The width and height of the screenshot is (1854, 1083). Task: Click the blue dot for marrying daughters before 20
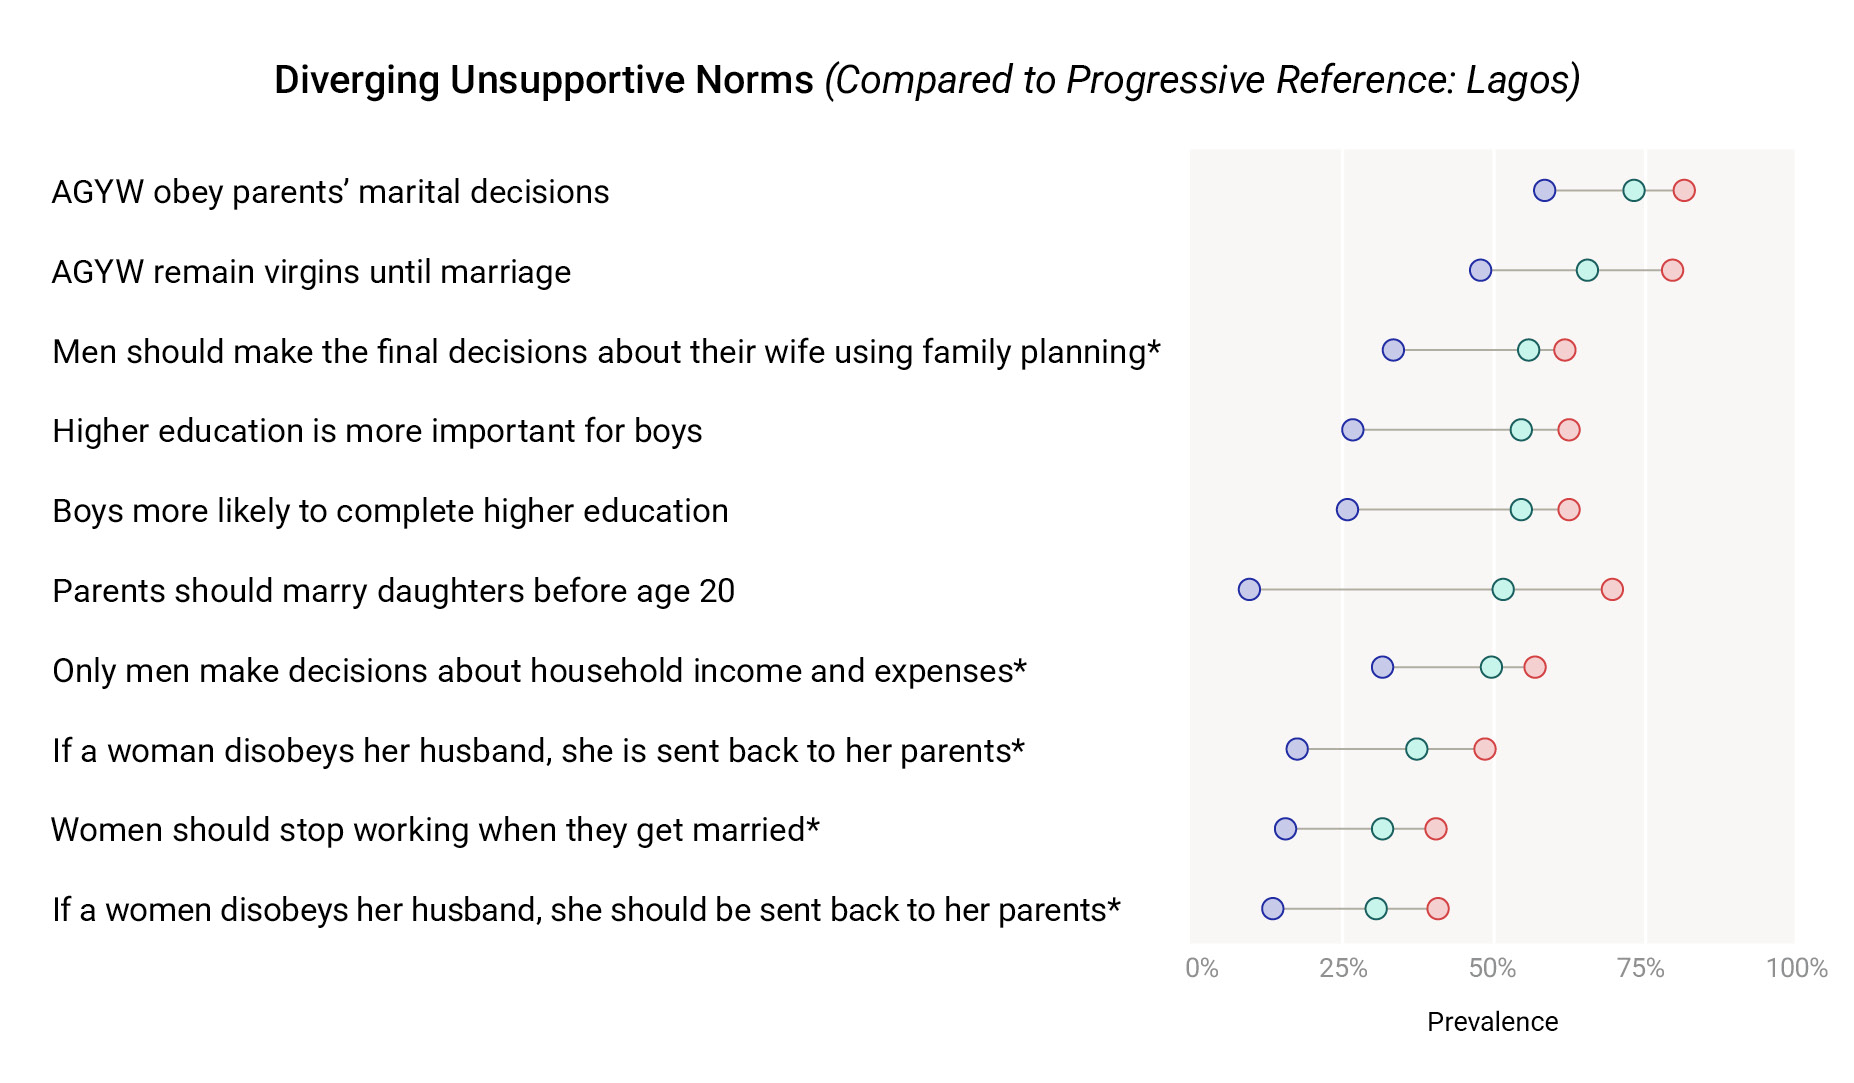[1249, 589]
